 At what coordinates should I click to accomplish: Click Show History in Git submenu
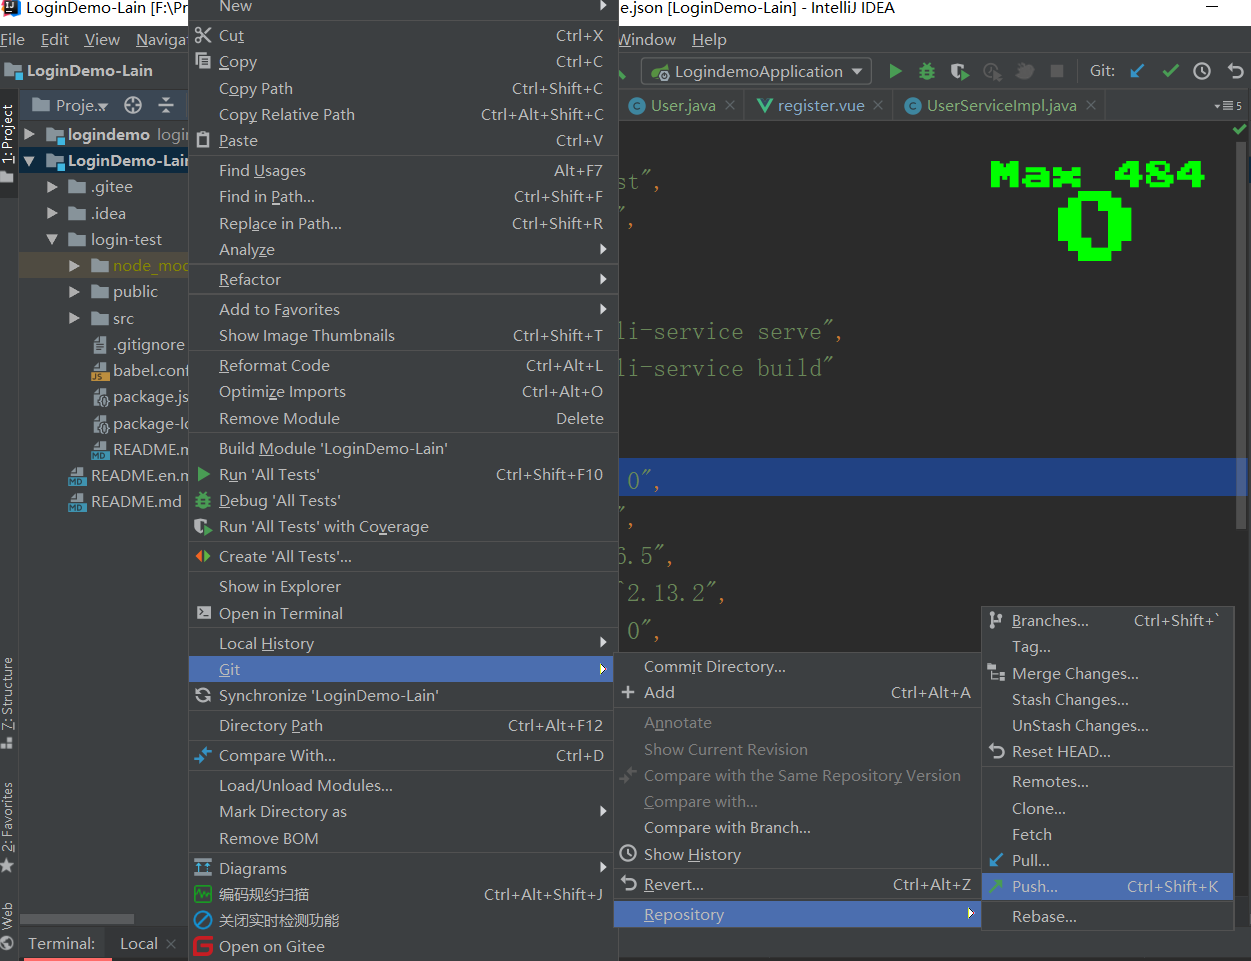pyautogui.click(x=797, y=854)
